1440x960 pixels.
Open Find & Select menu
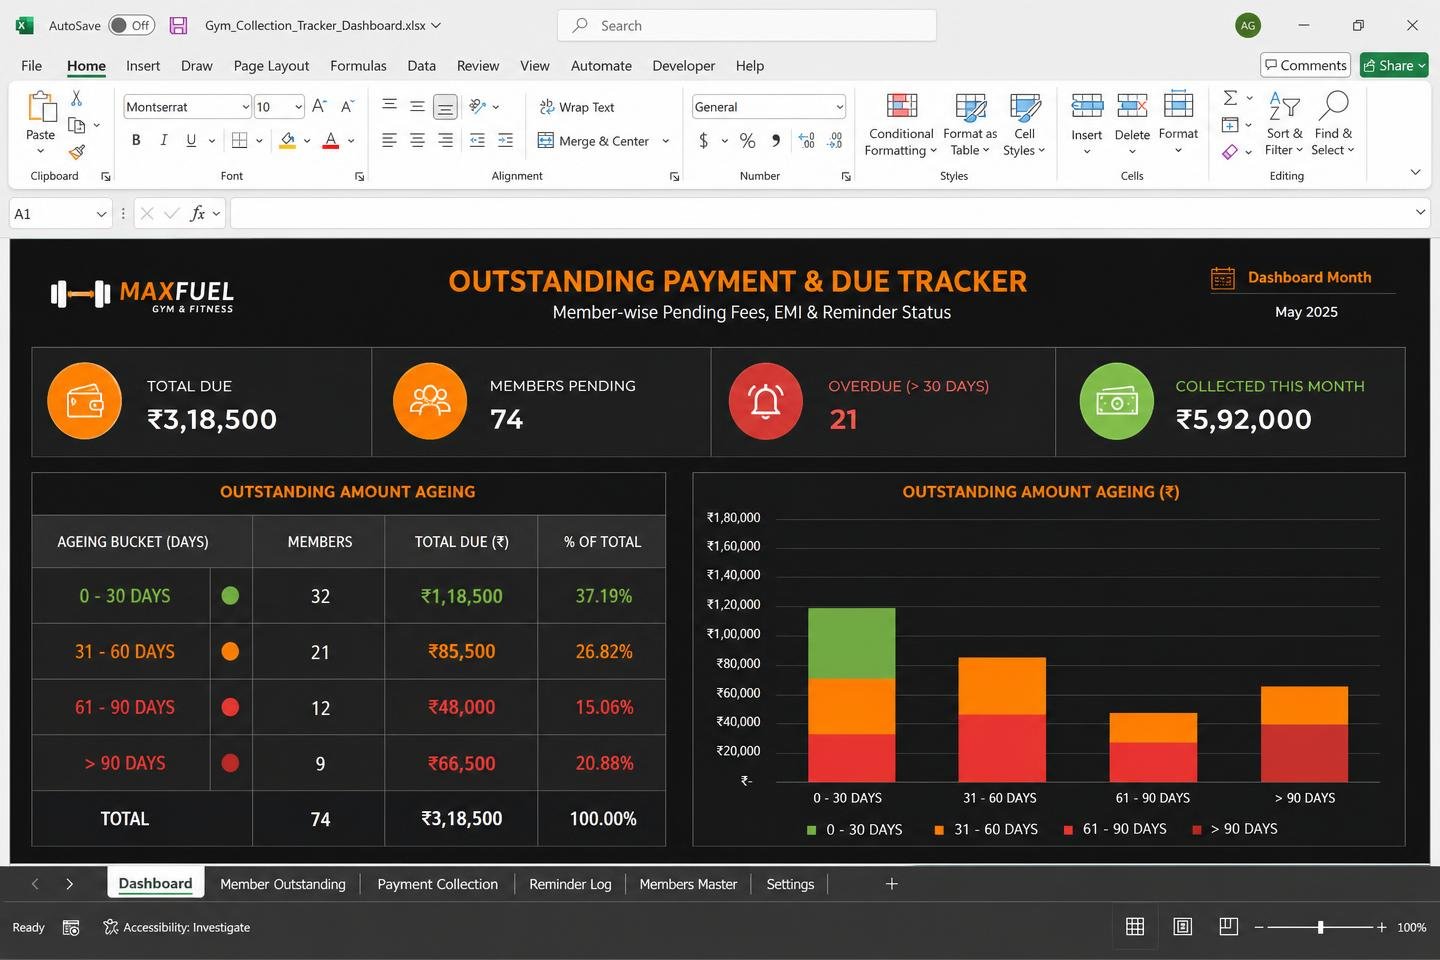pos(1334,124)
